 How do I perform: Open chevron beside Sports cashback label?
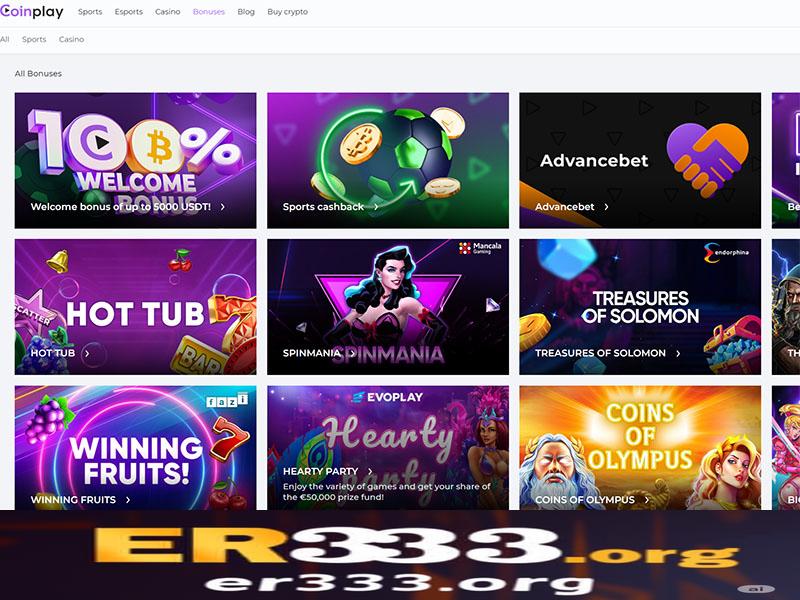pyautogui.click(x=376, y=207)
